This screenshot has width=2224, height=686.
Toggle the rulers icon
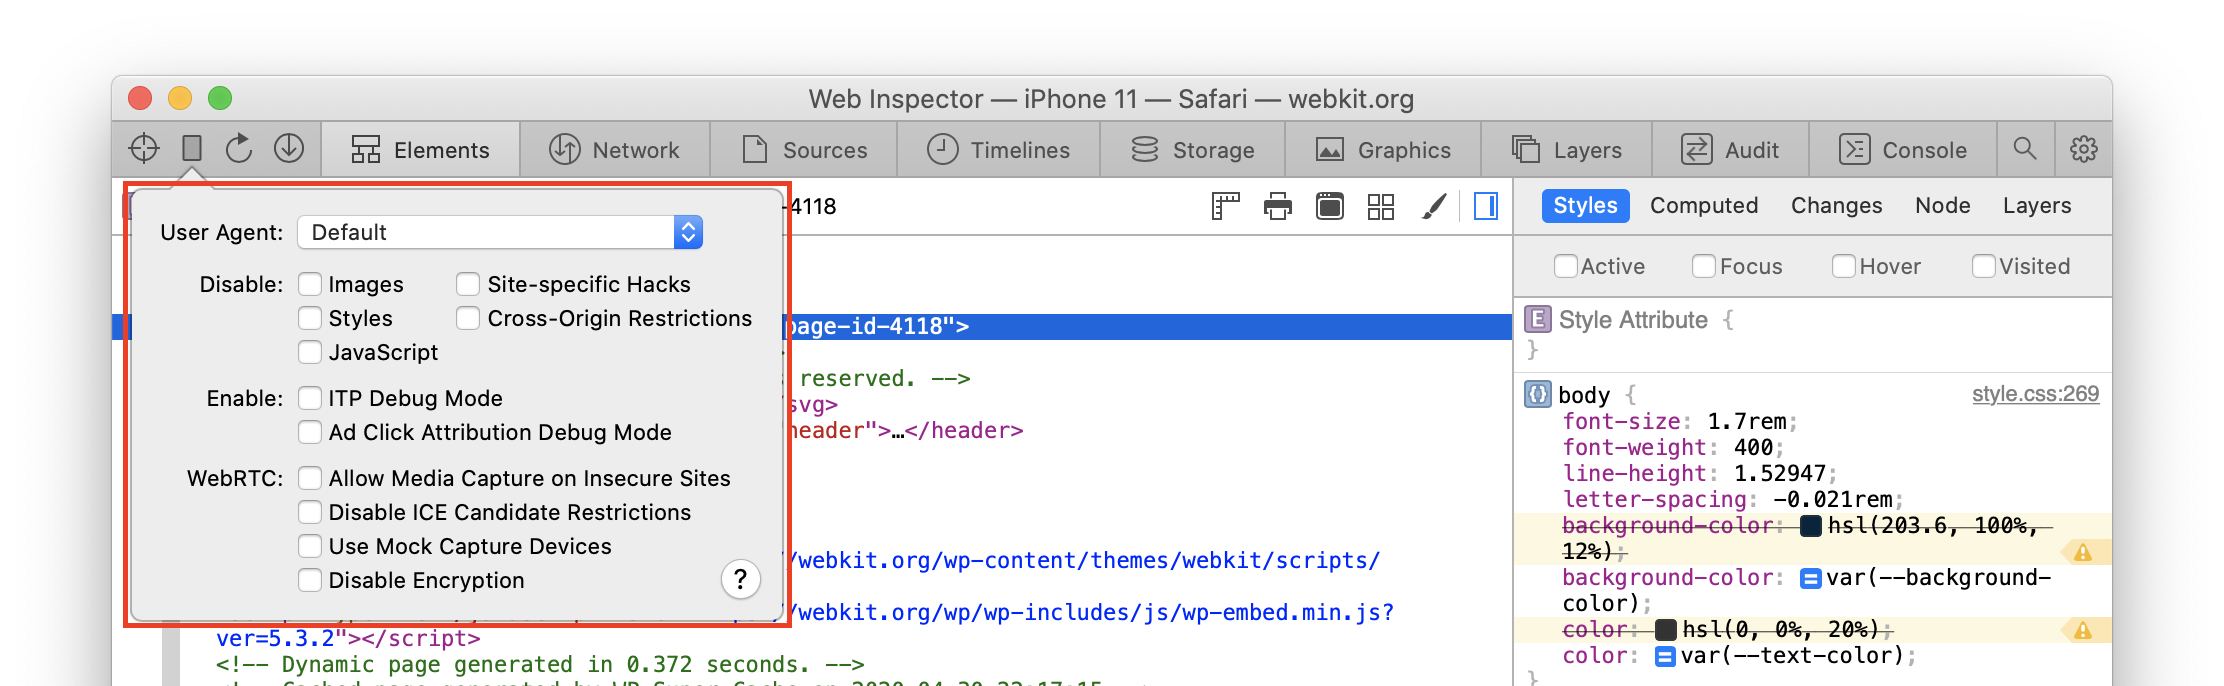click(x=1225, y=206)
